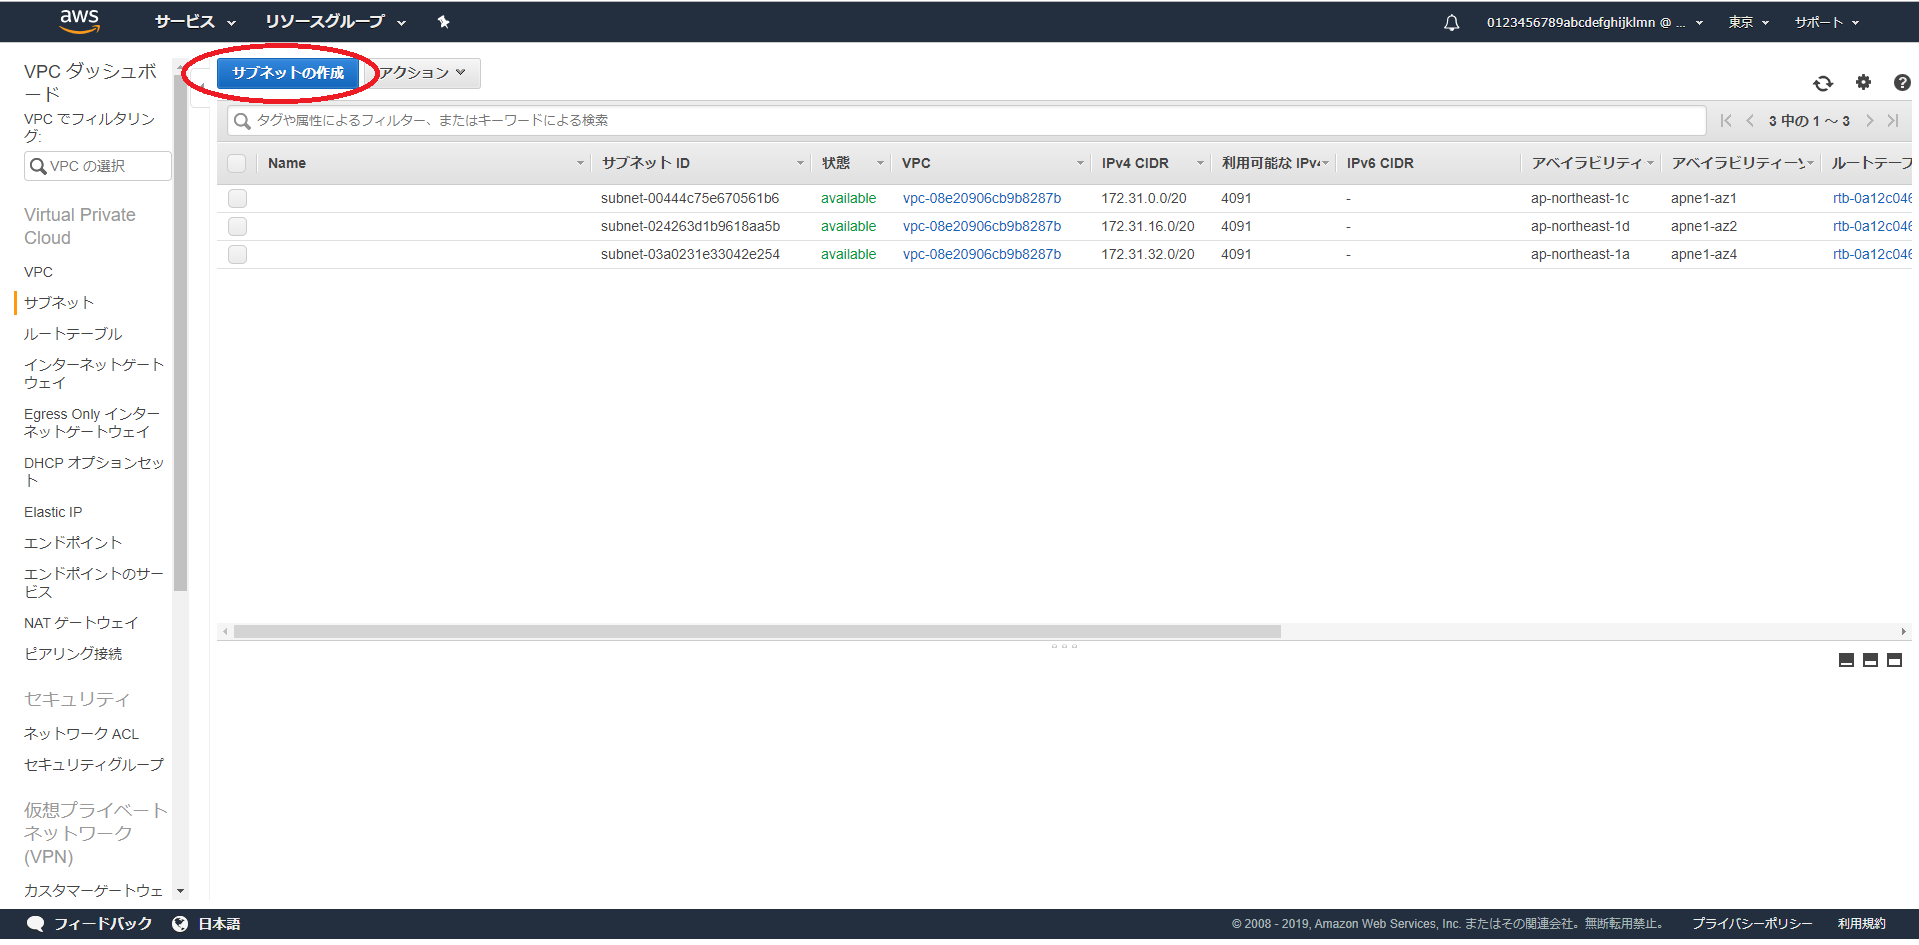
Task: Open the サービス dropdown menu
Action: point(195,22)
